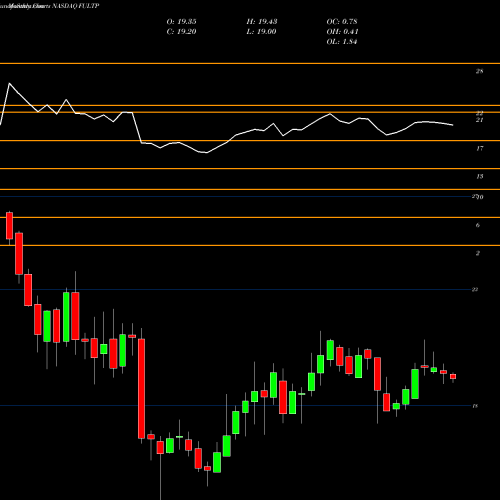Click the high value H: 19.43

(262, 22)
